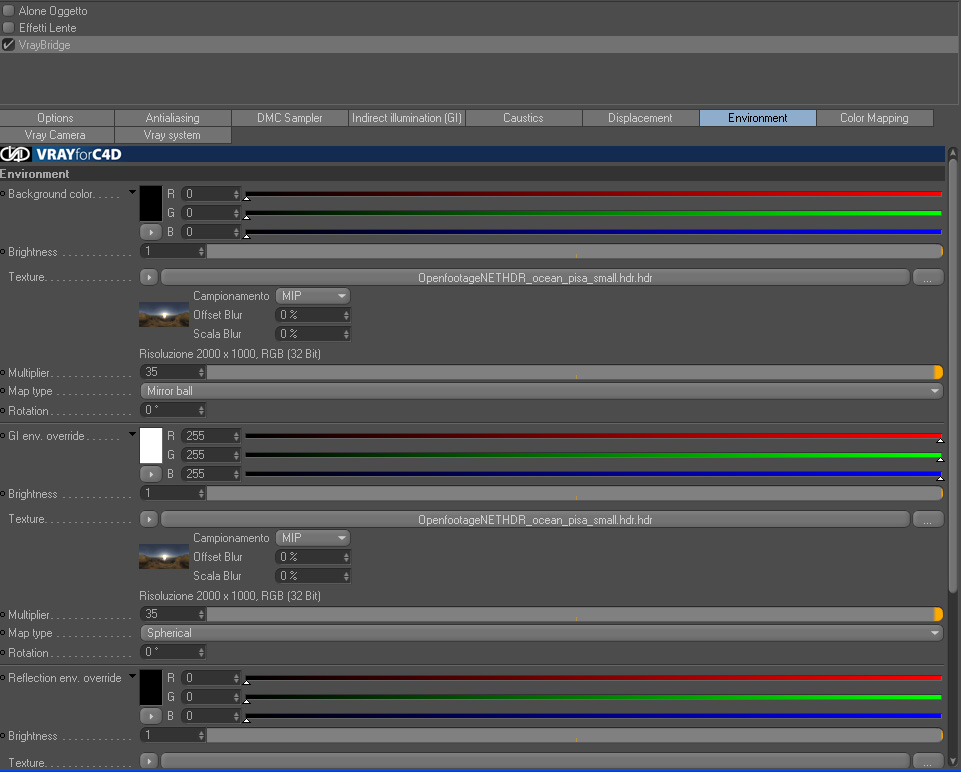Open the white GI env. override color swatch
This screenshot has height=772, width=961.
coord(151,445)
